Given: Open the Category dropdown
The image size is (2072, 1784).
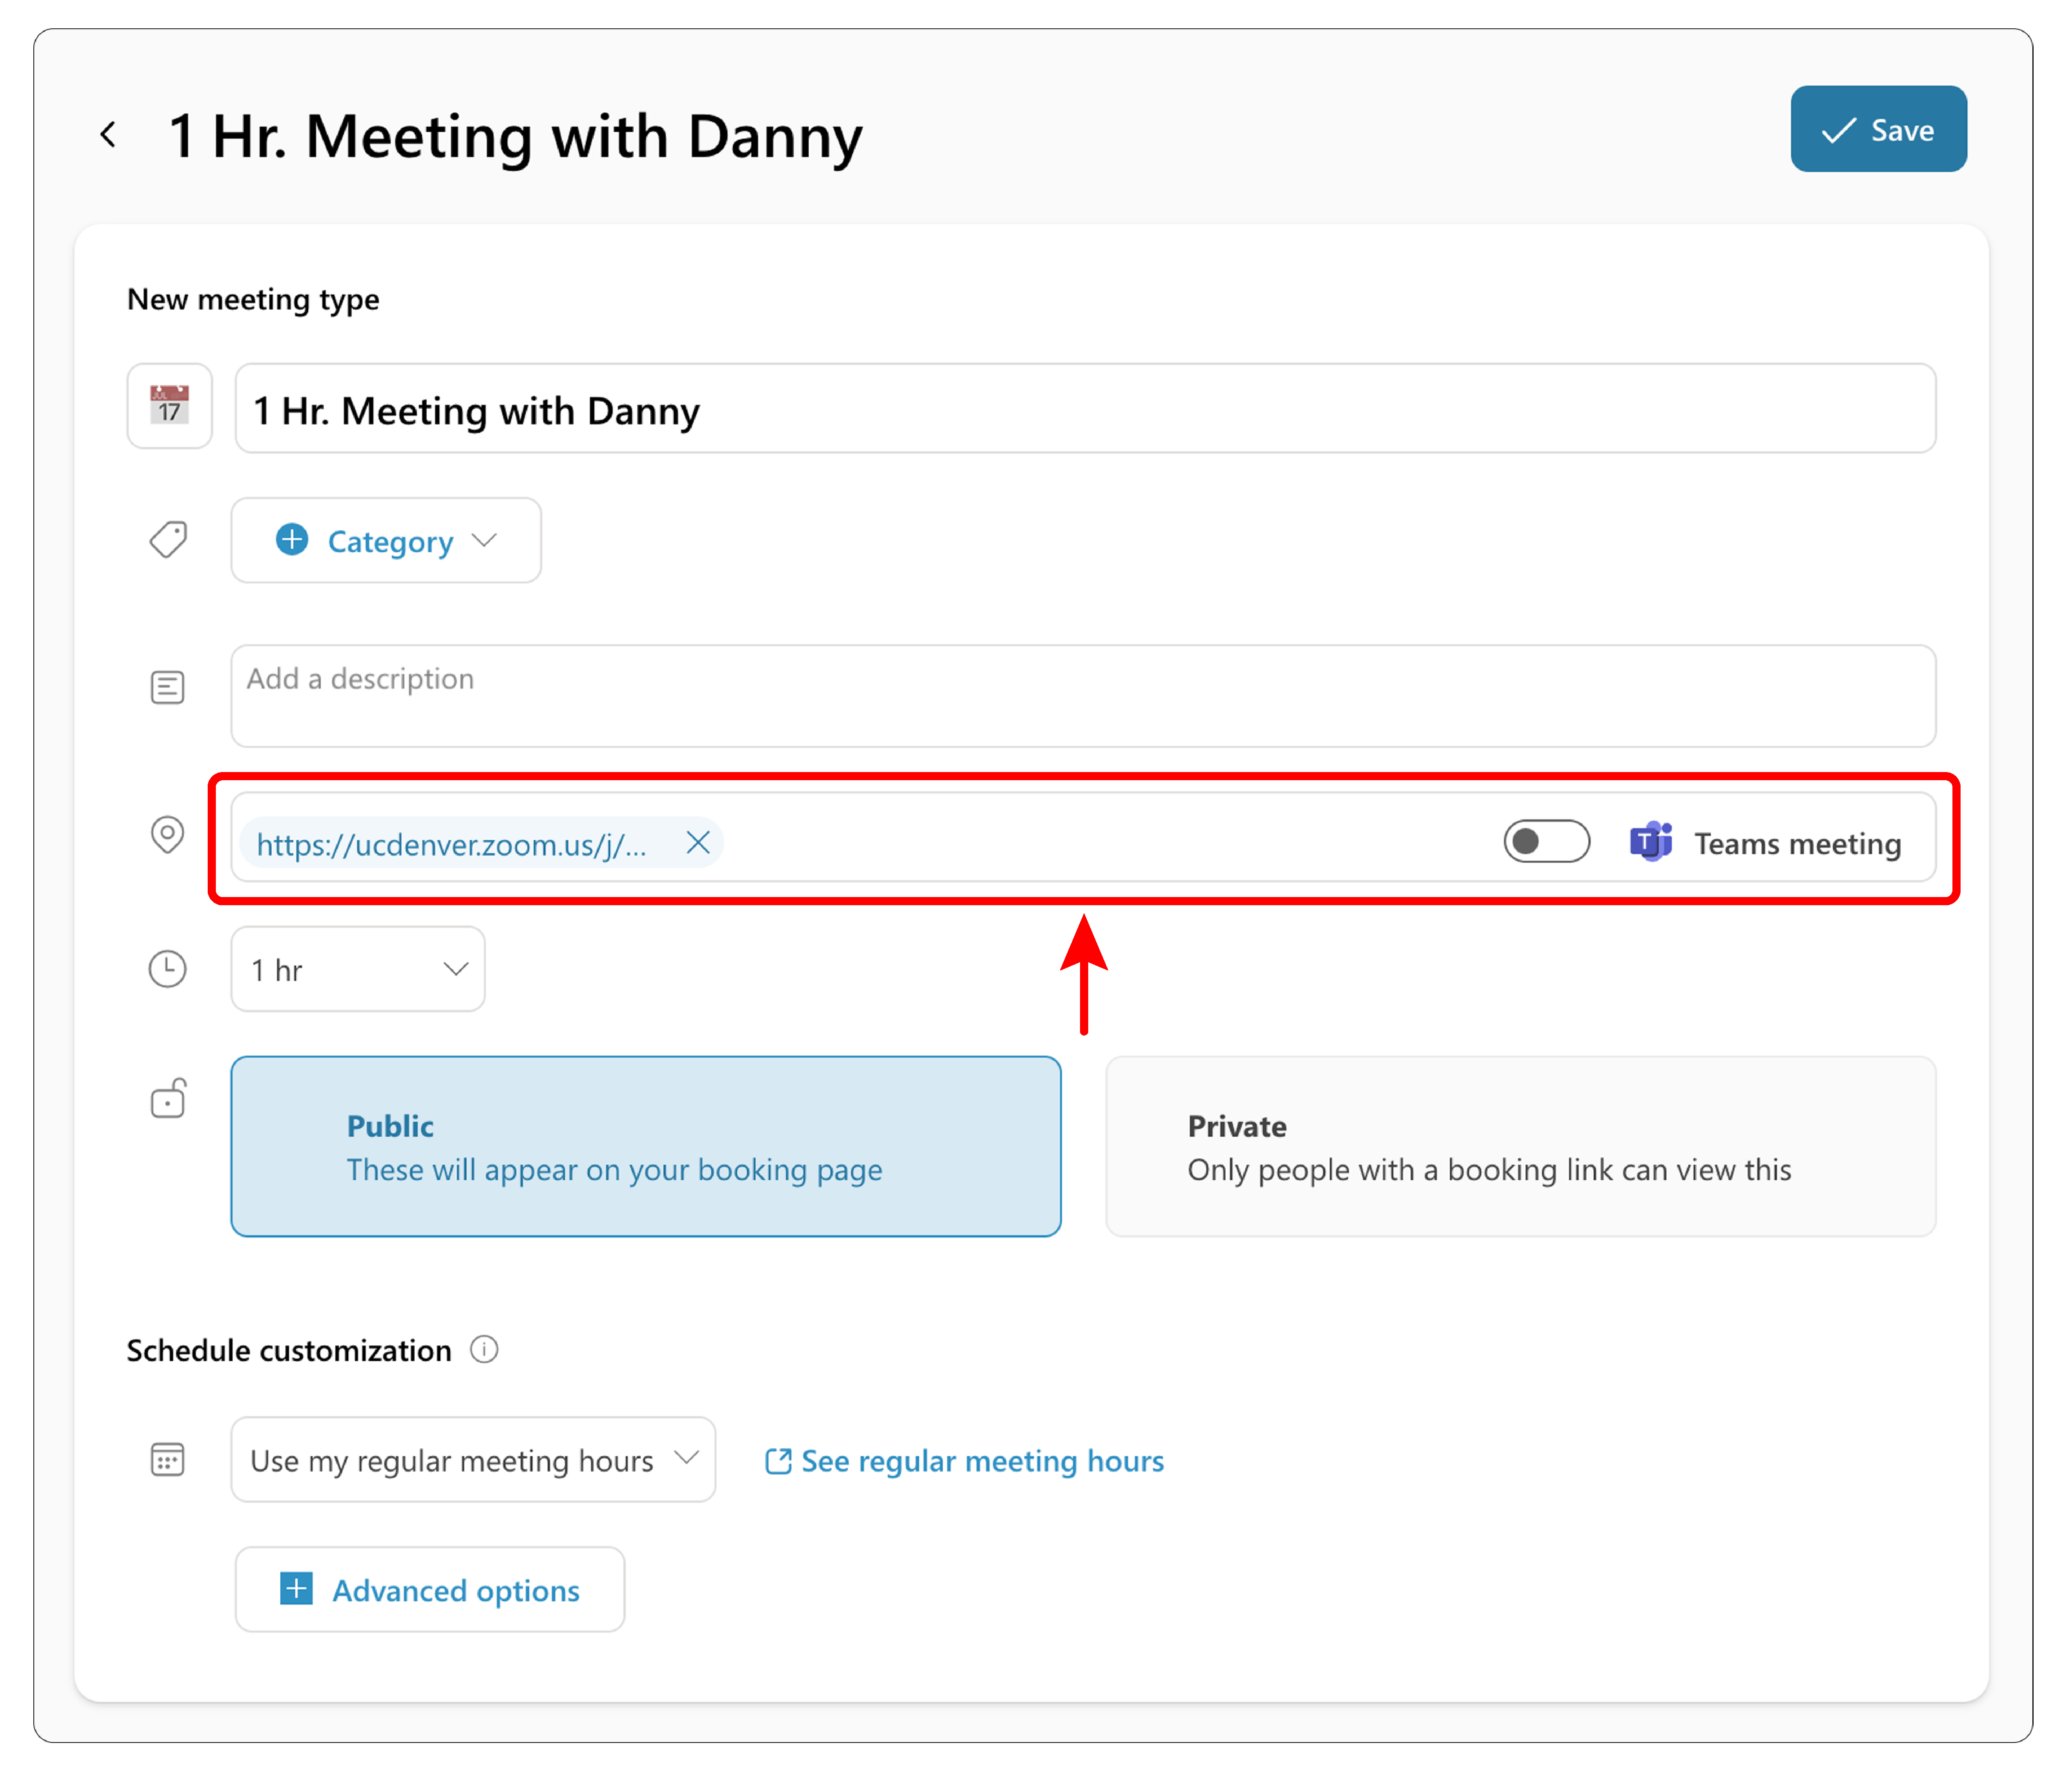Looking at the screenshot, I should click(x=386, y=541).
